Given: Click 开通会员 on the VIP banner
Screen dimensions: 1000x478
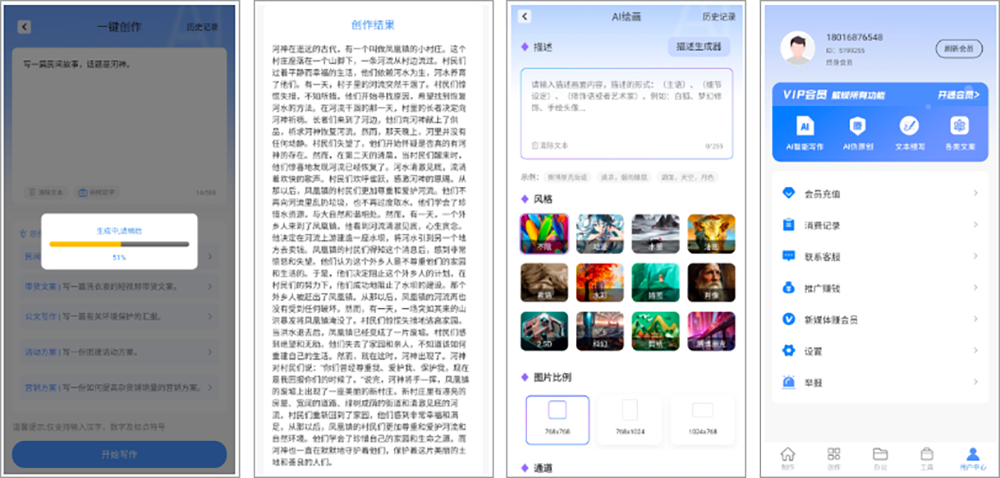Looking at the screenshot, I should coord(958,95).
